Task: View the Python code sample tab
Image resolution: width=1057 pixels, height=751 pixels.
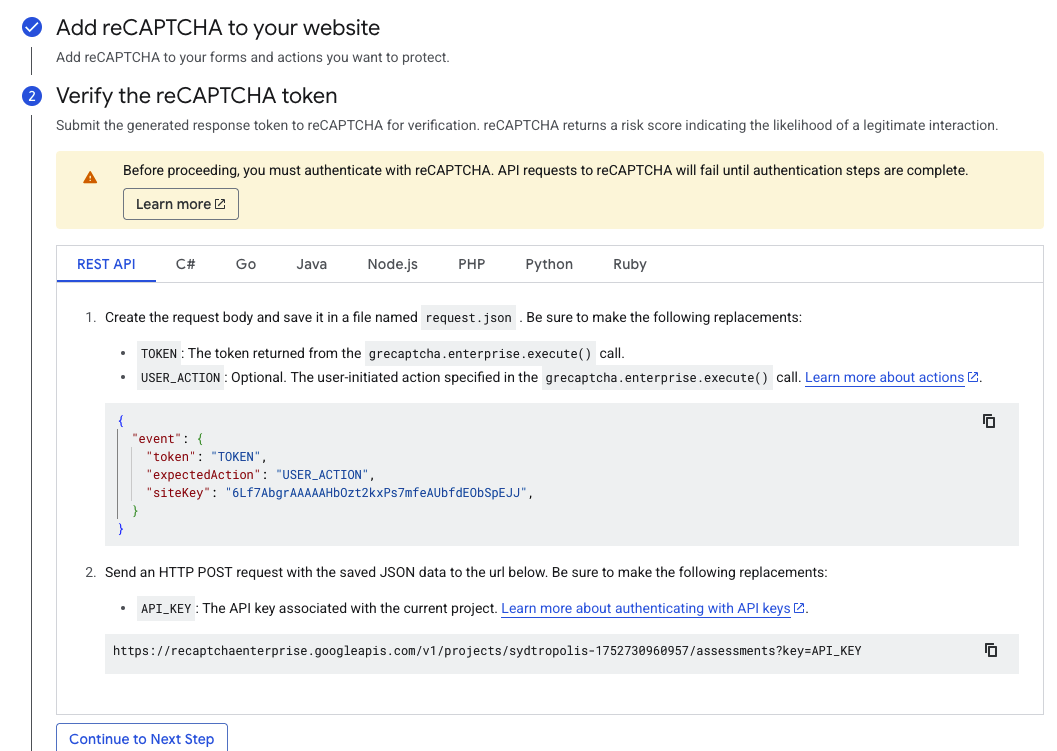Action: point(549,264)
